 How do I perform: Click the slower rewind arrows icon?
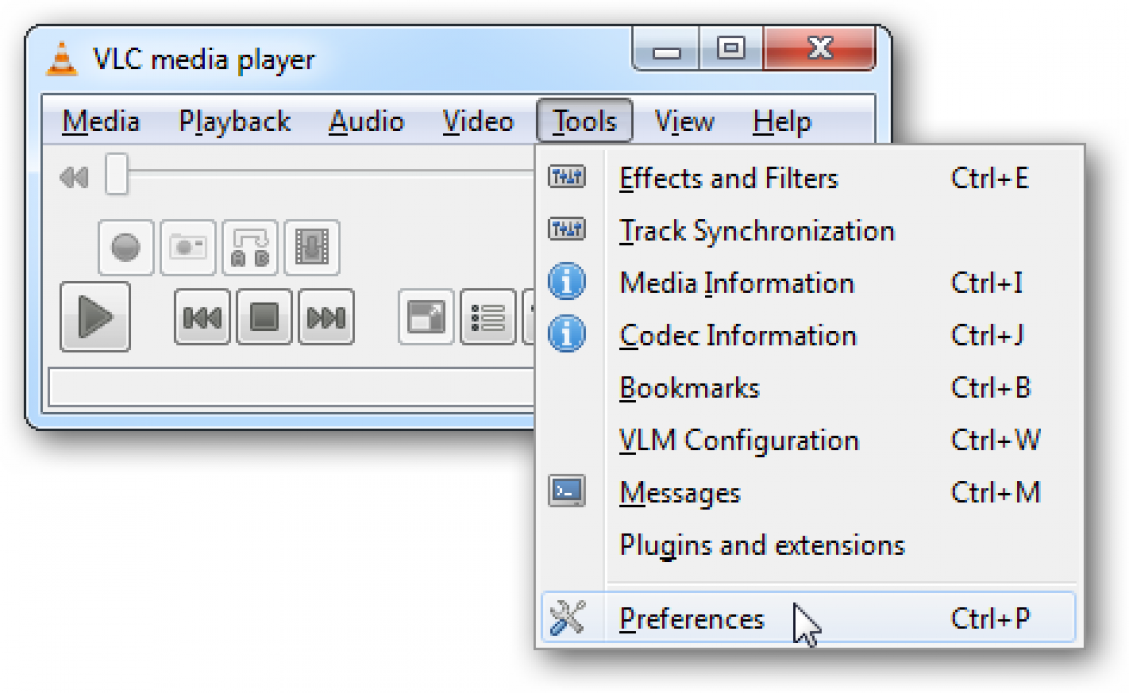73,176
